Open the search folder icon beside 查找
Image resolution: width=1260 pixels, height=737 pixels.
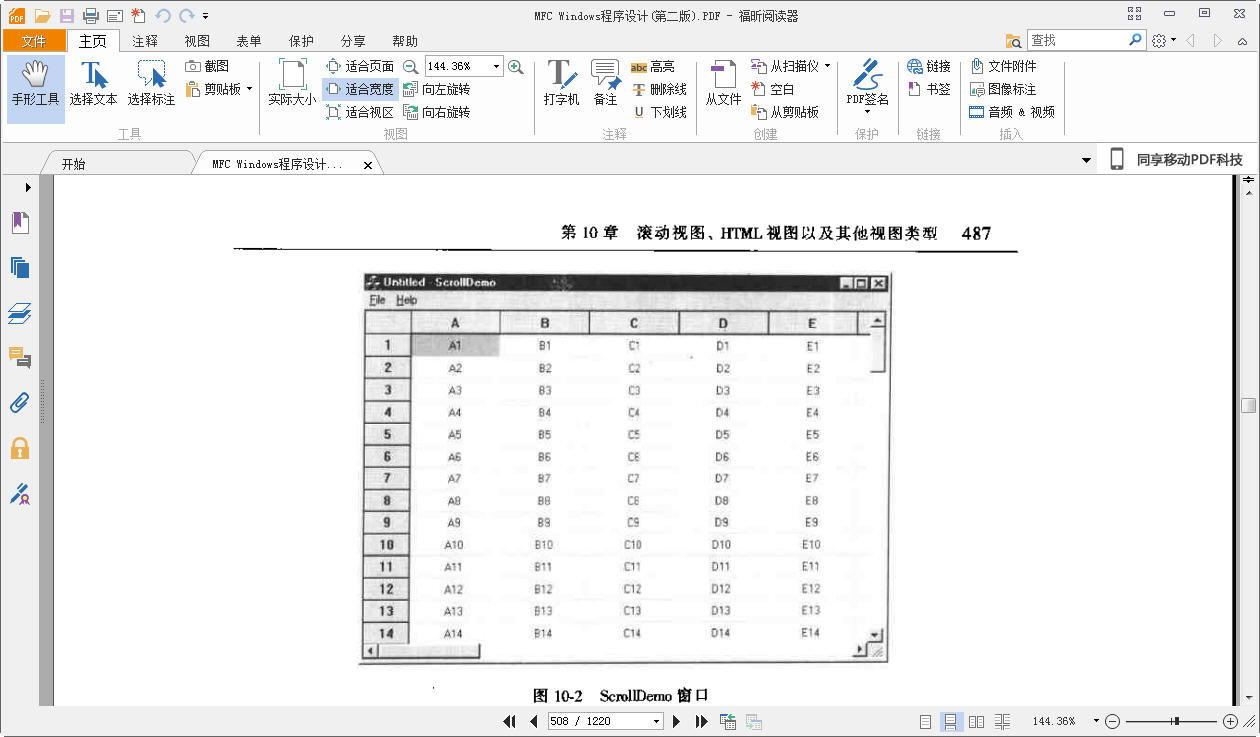[1014, 41]
